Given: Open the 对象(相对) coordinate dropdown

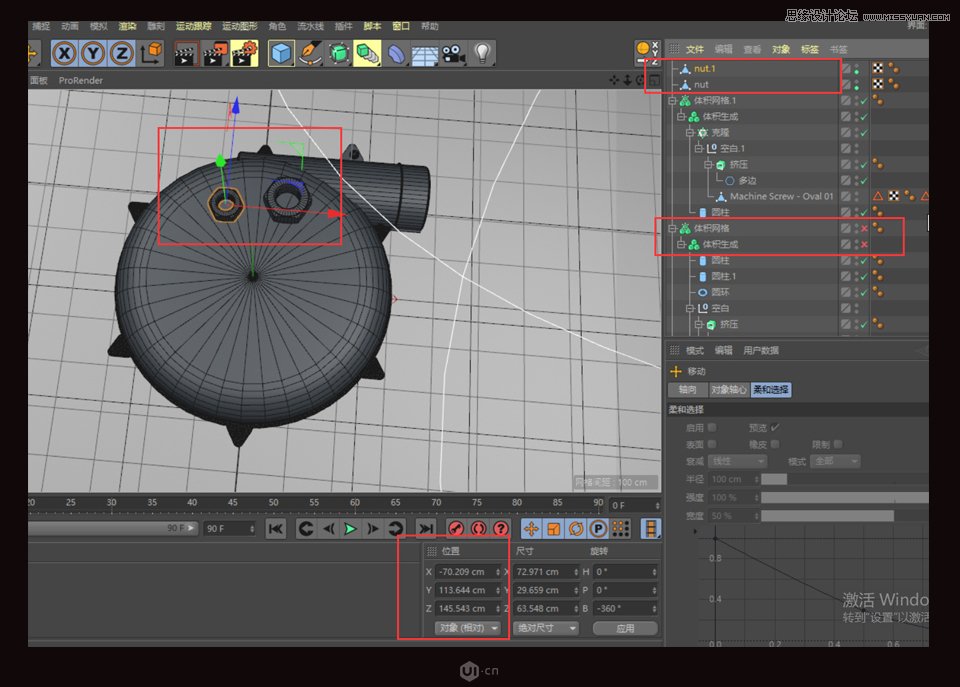Looking at the screenshot, I should (466, 627).
